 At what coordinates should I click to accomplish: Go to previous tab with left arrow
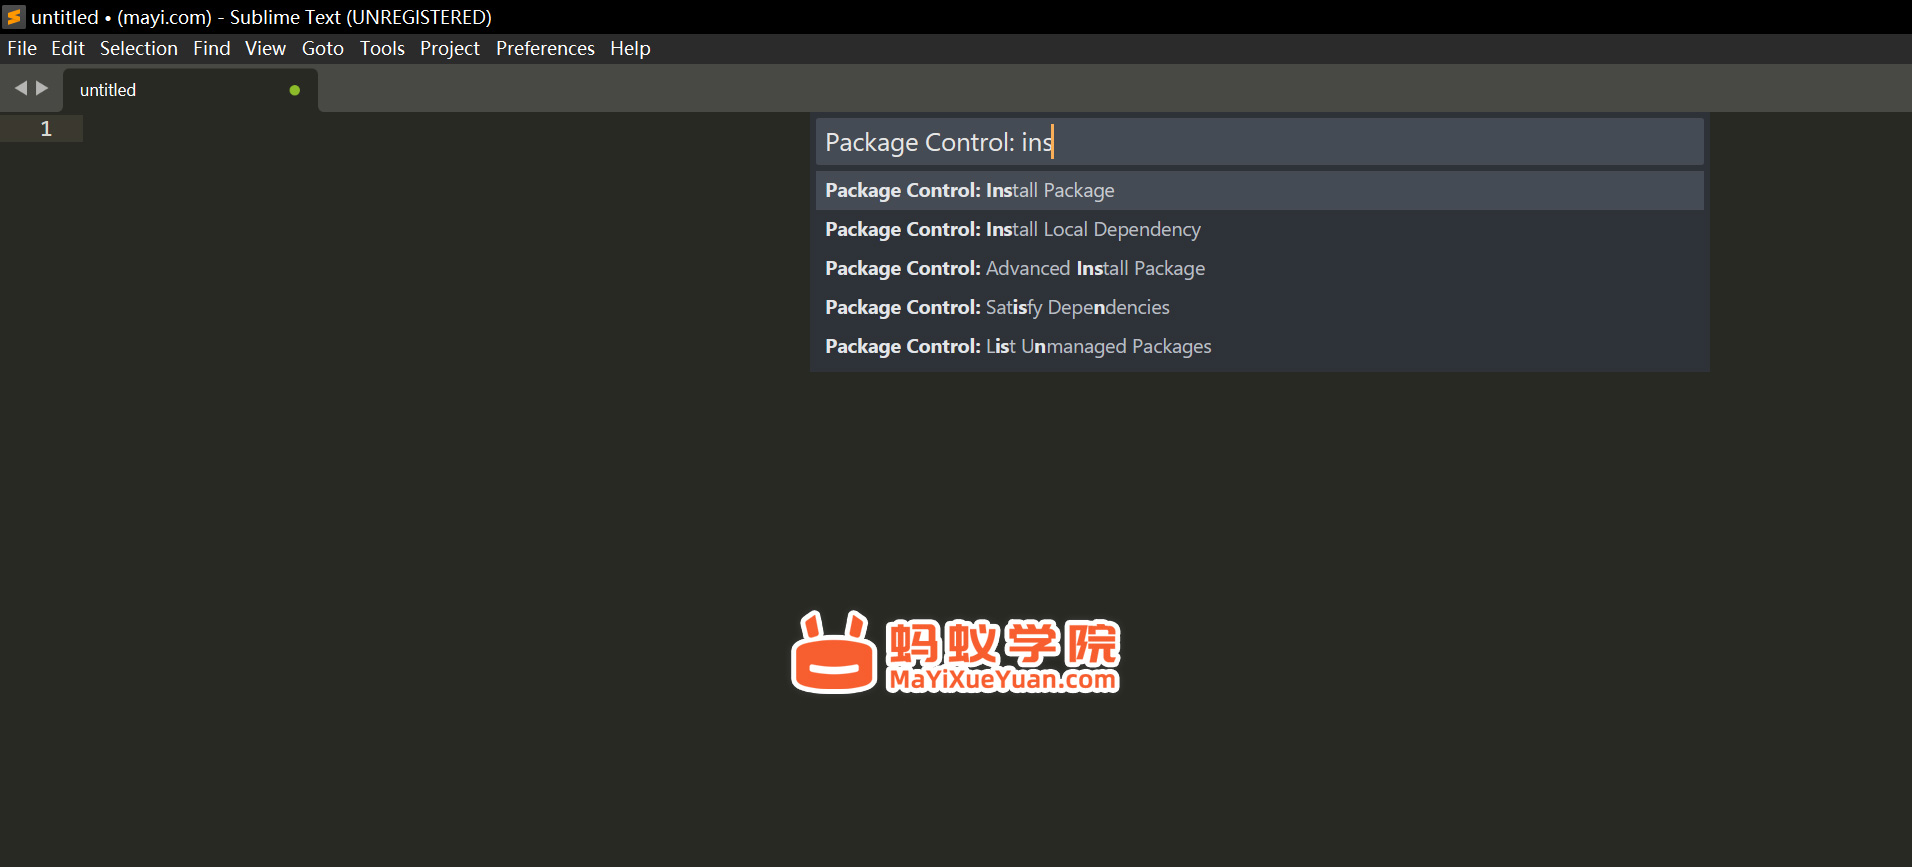20,88
